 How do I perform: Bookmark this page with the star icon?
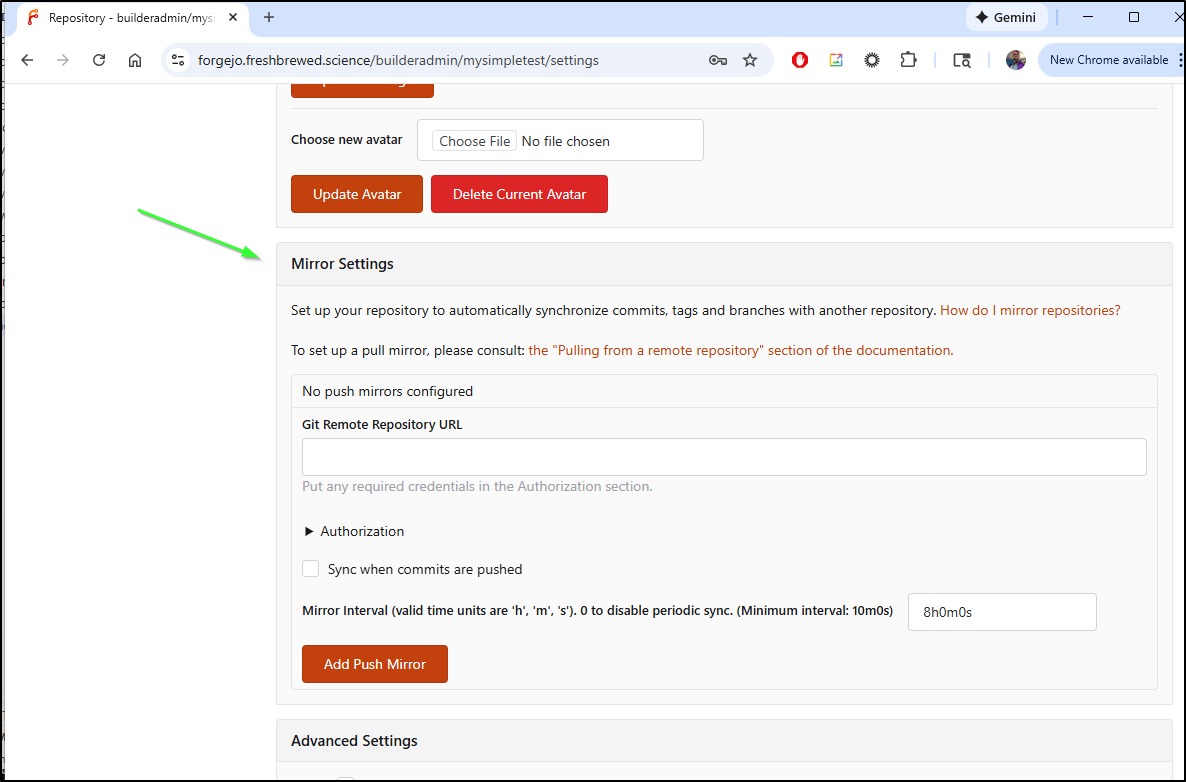click(750, 60)
